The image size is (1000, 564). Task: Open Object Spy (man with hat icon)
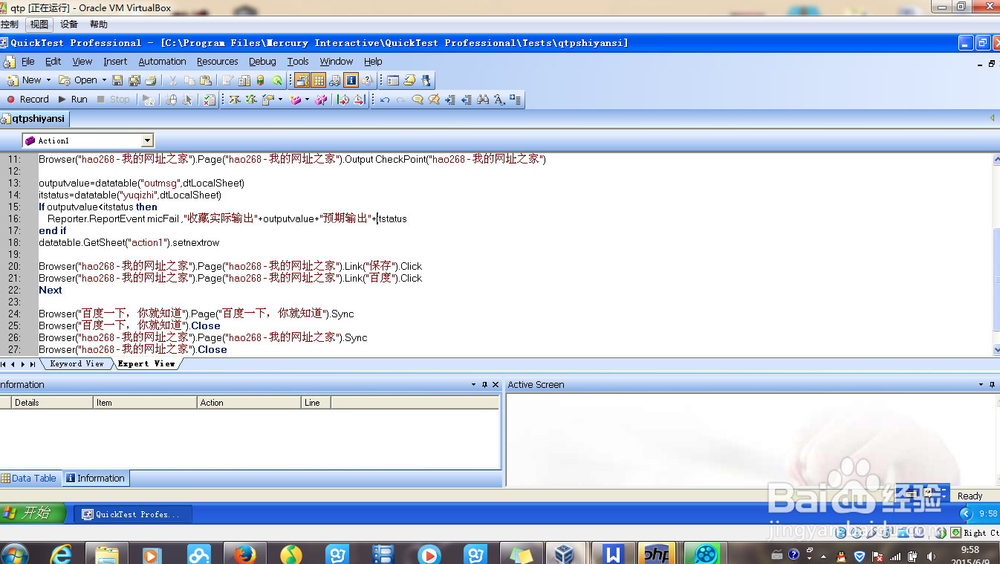click(425, 80)
